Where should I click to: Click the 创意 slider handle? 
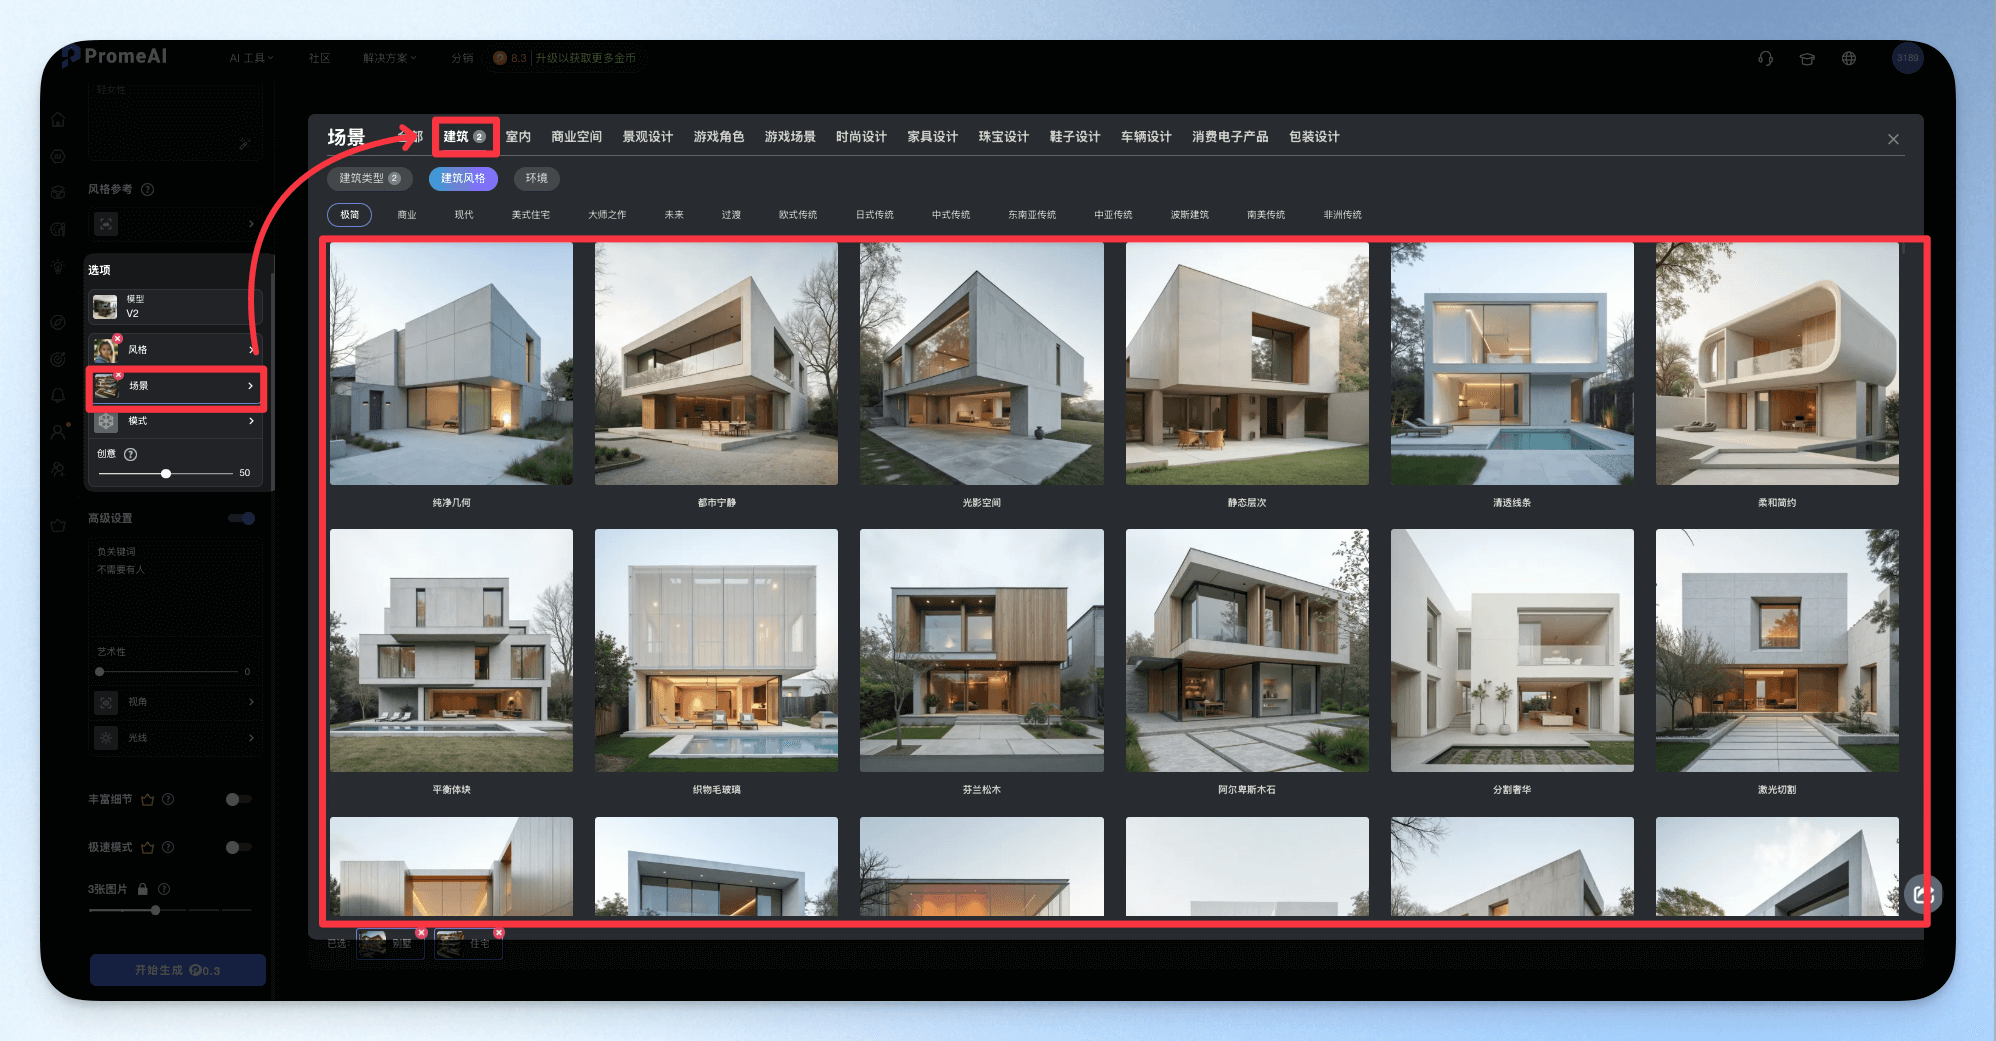point(166,473)
